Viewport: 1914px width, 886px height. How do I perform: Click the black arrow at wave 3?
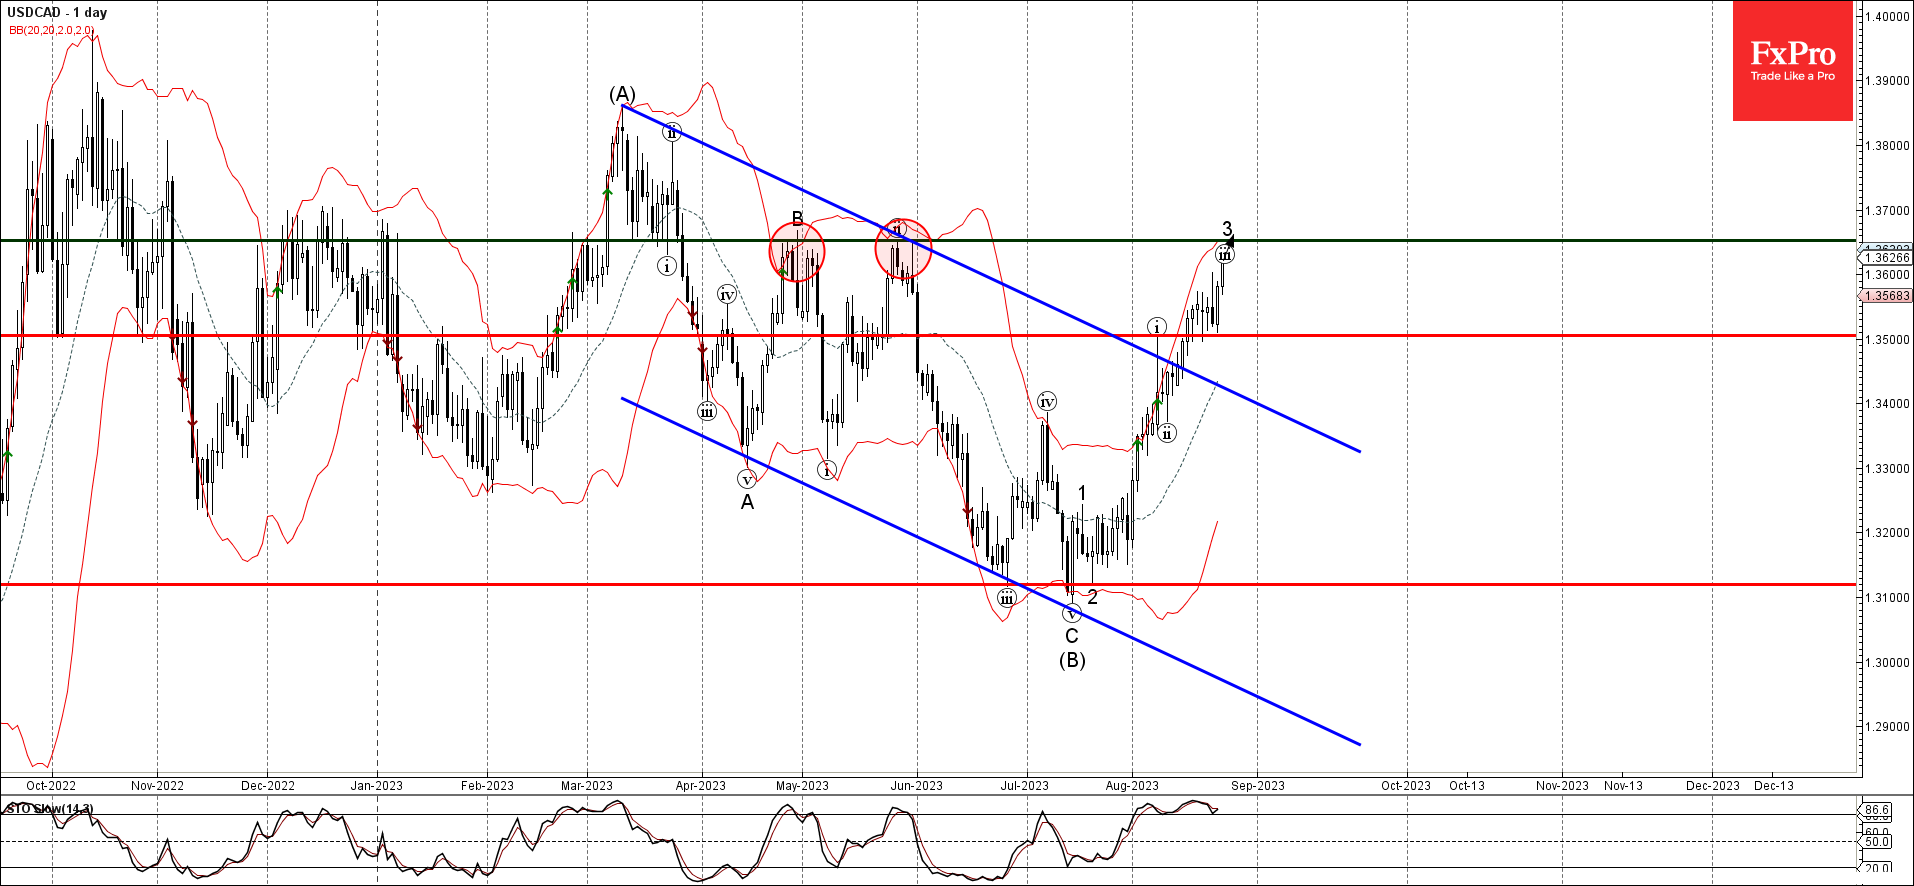tap(1230, 241)
